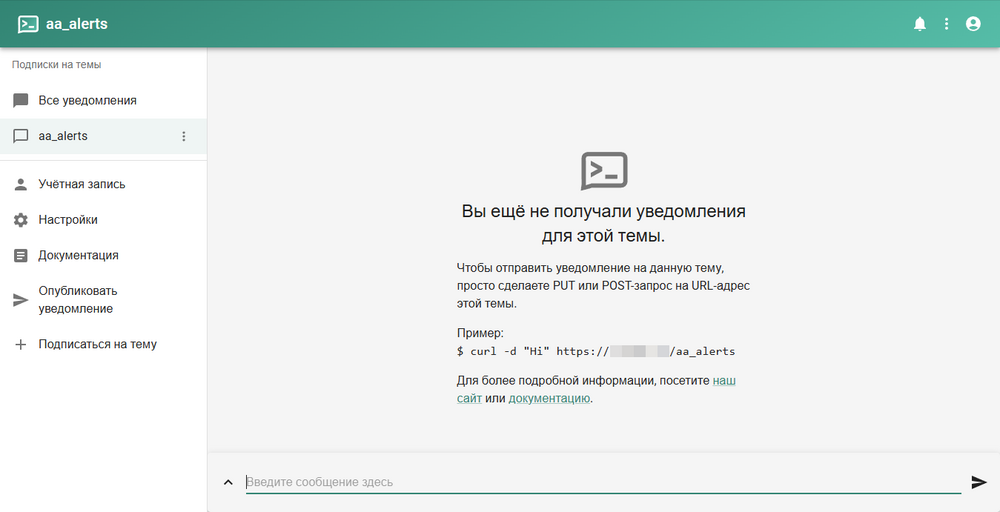Select the aa_alerts topic subscription
The image size is (1000, 512).
63,136
